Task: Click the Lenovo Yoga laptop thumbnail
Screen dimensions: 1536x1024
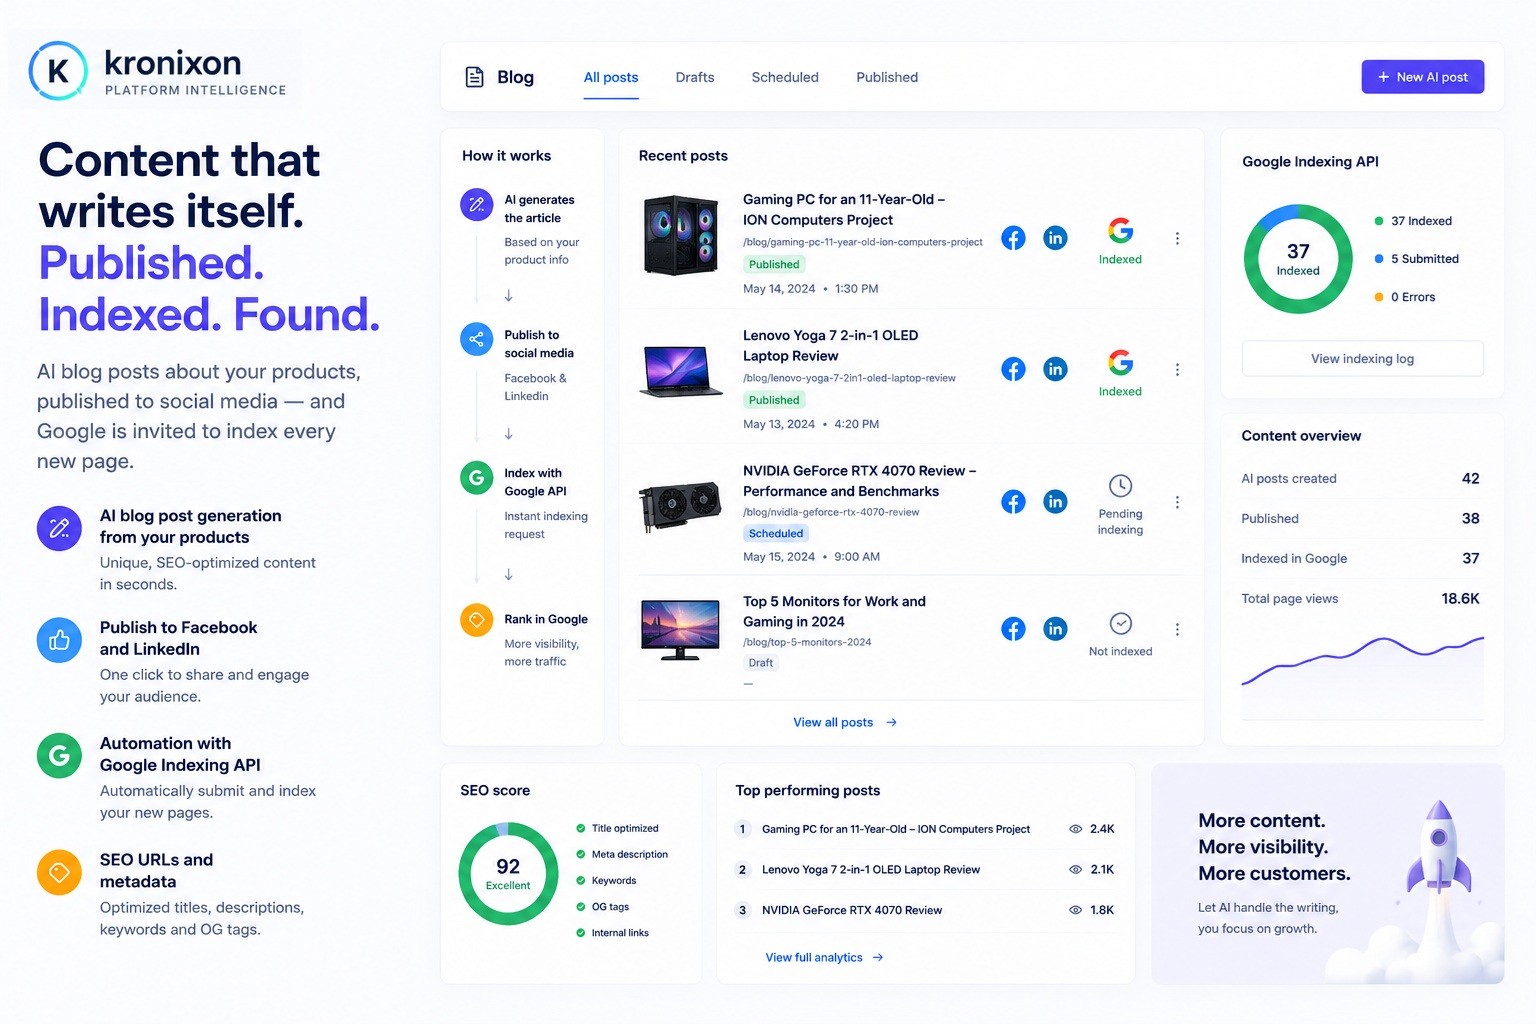Action: [x=681, y=371]
